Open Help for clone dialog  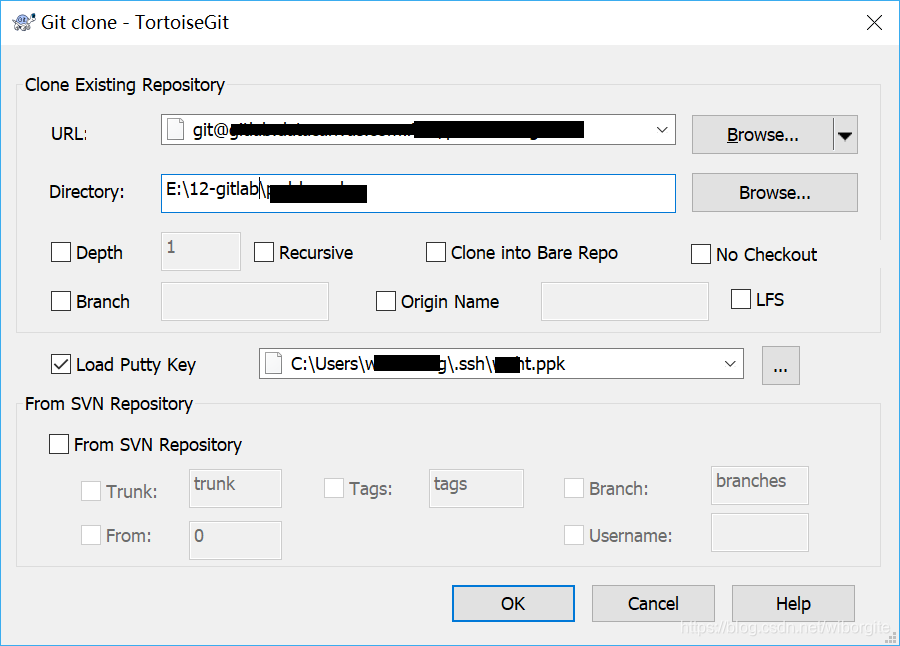tap(793, 604)
